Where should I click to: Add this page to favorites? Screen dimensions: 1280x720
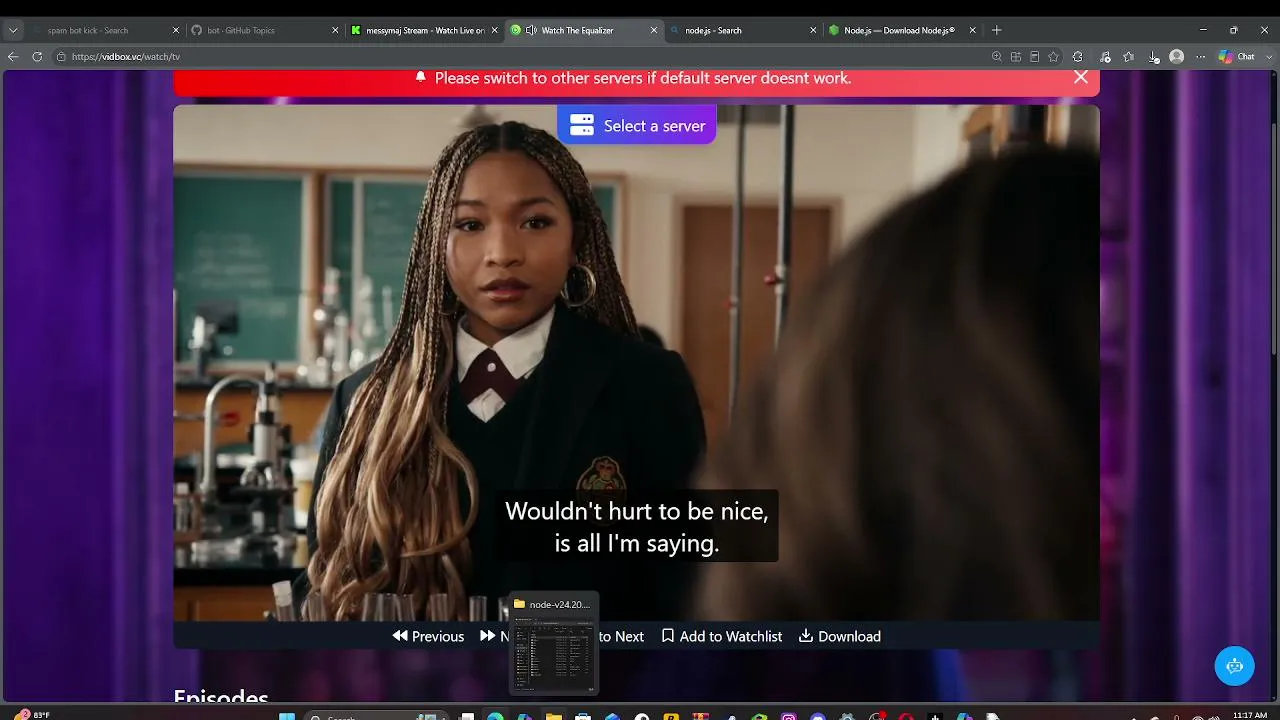(1053, 57)
